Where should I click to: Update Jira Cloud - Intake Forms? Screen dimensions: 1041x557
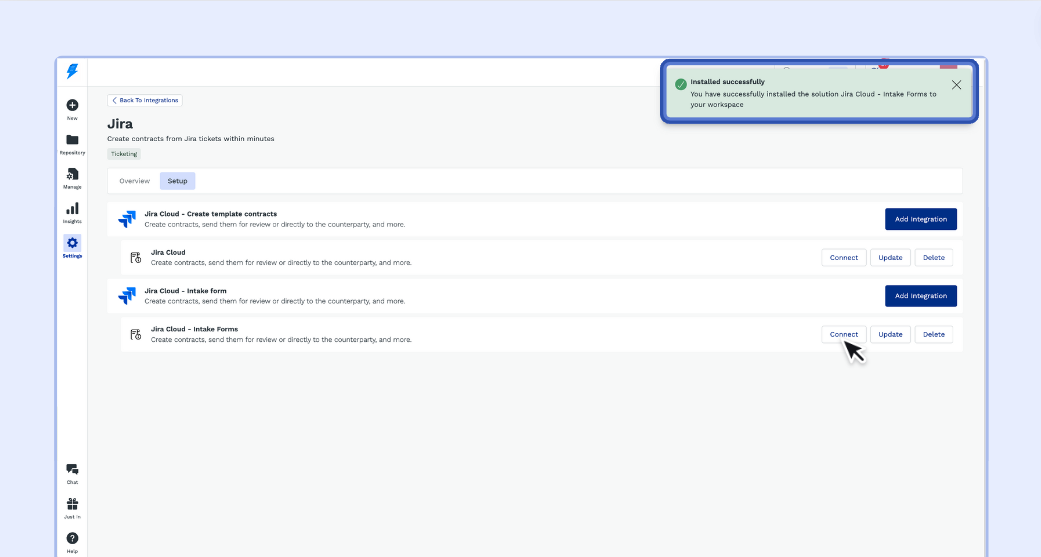[x=890, y=334]
